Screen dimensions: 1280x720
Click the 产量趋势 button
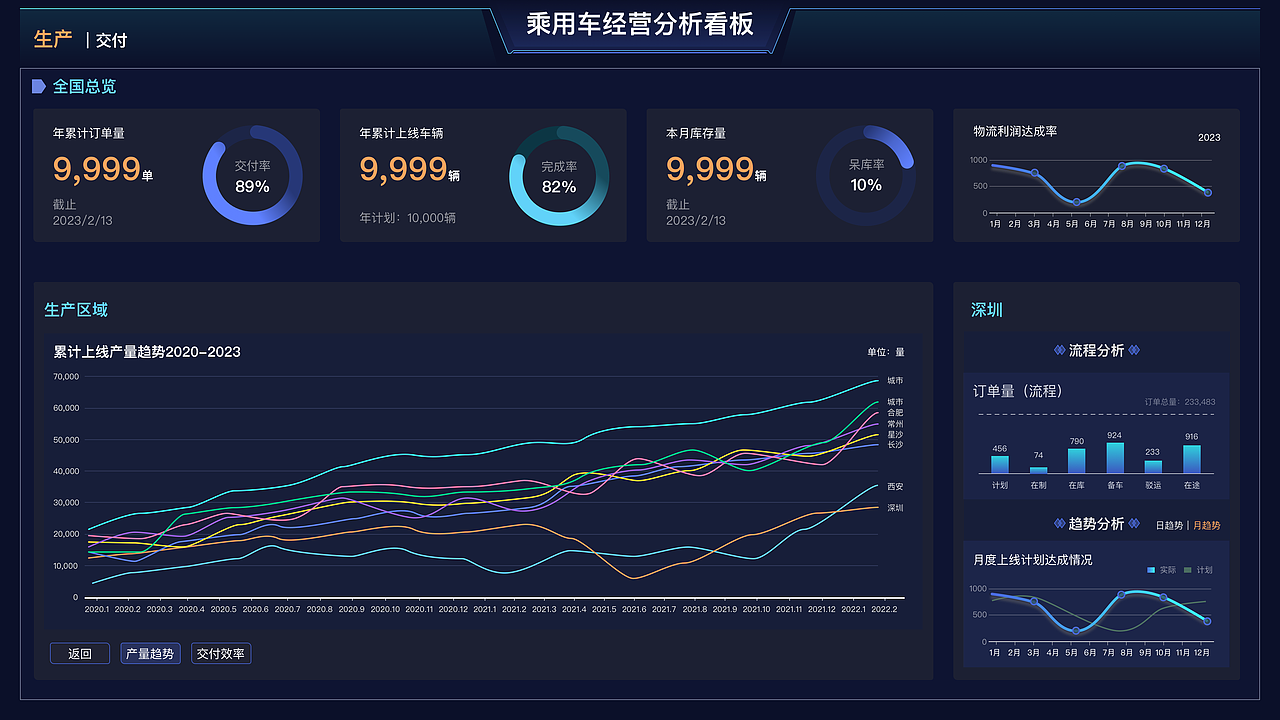coord(150,653)
